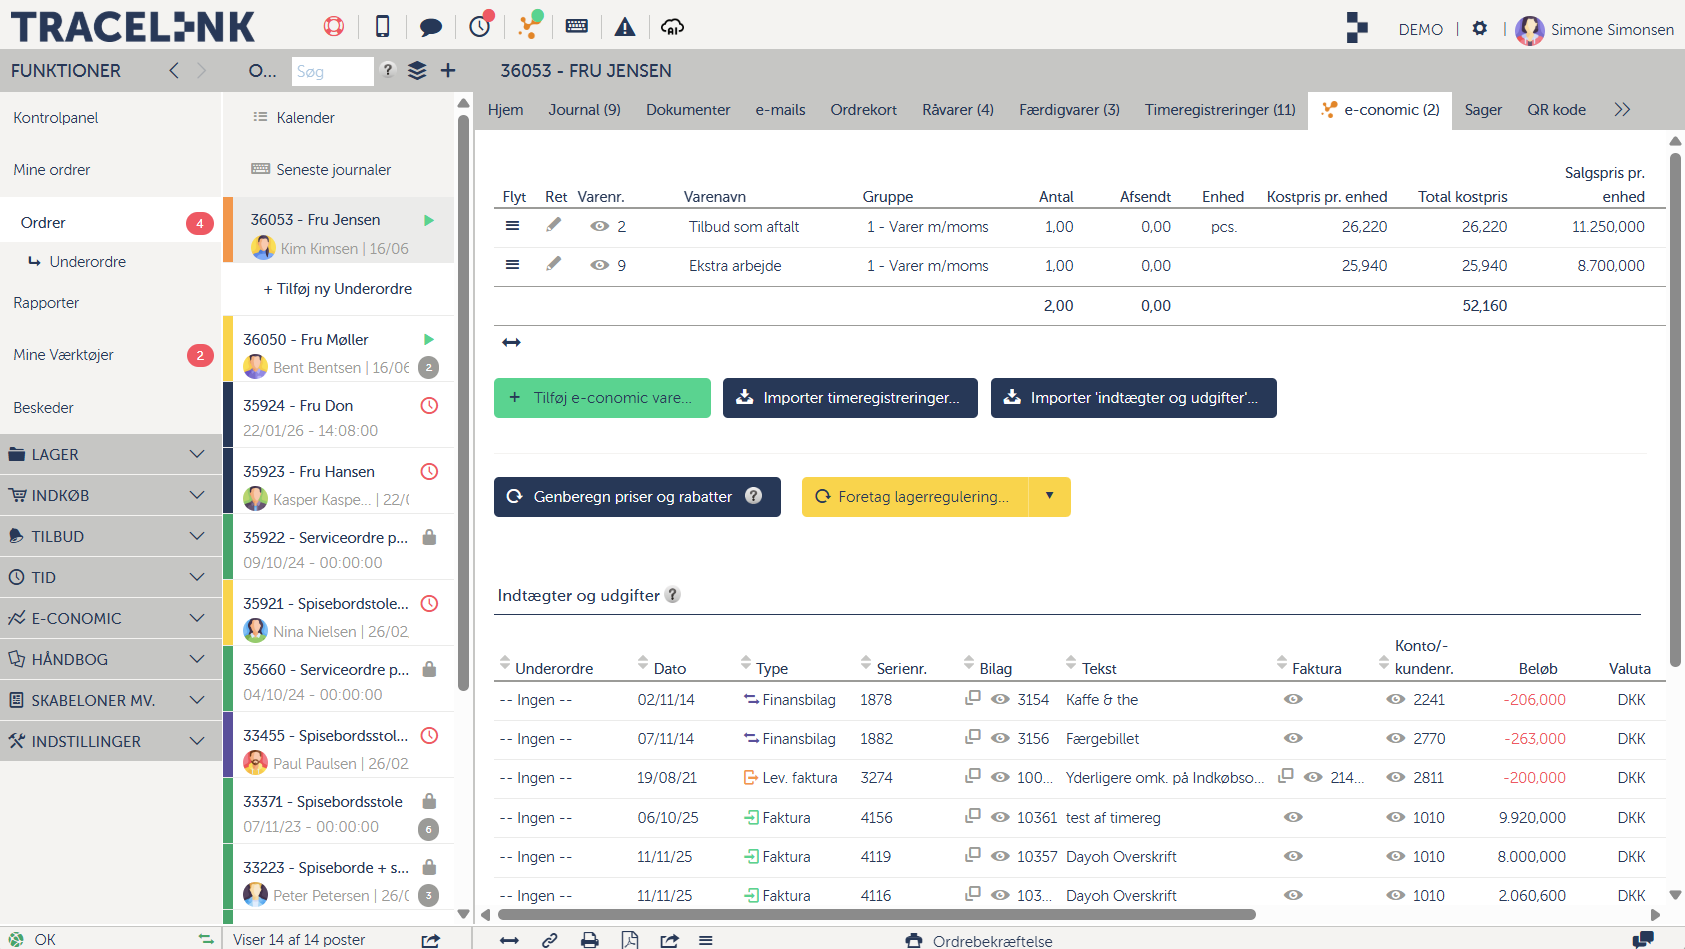The height and width of the screenshot is (949, 1685).
Task: Click the warning triangle icon in header
Action: (625, 27)
